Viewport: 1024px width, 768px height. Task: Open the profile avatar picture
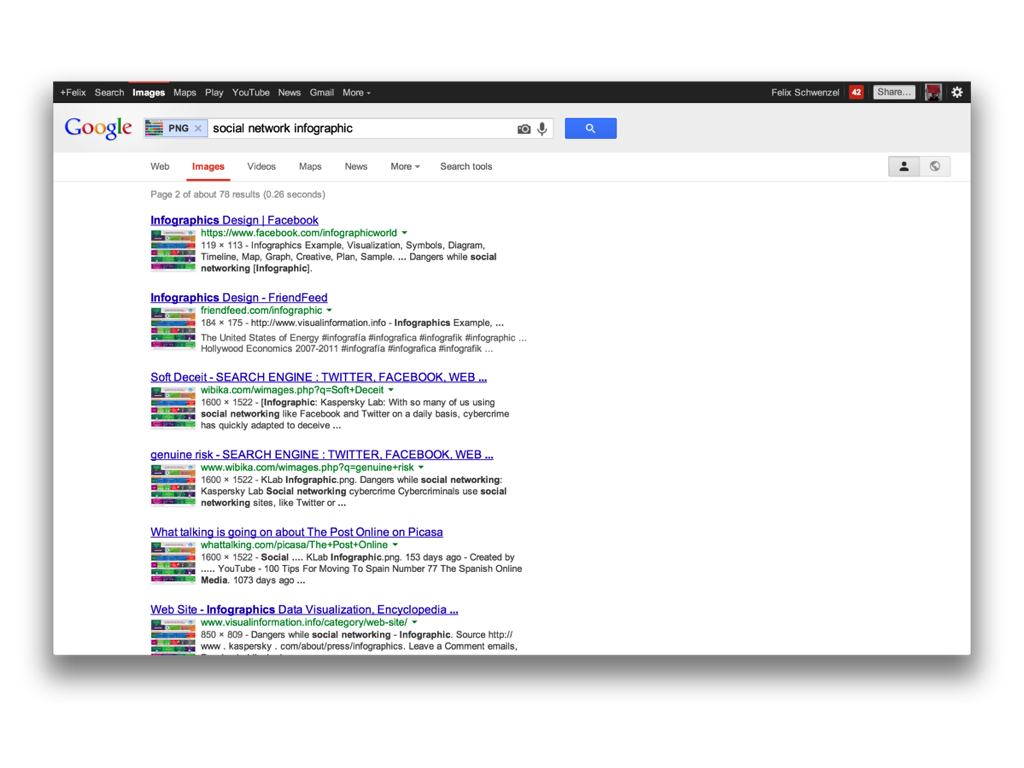tap(933, 92)
